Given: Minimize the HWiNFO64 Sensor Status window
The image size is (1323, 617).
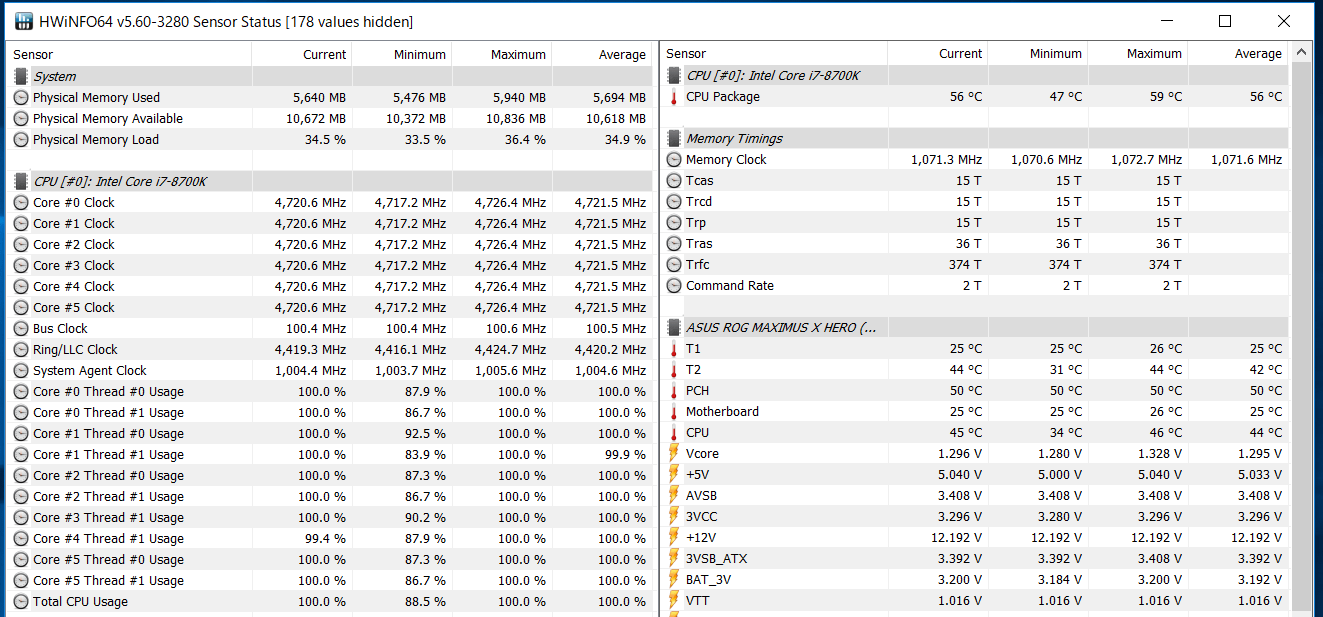Looking at the screenshot, I should [1166, 21].
